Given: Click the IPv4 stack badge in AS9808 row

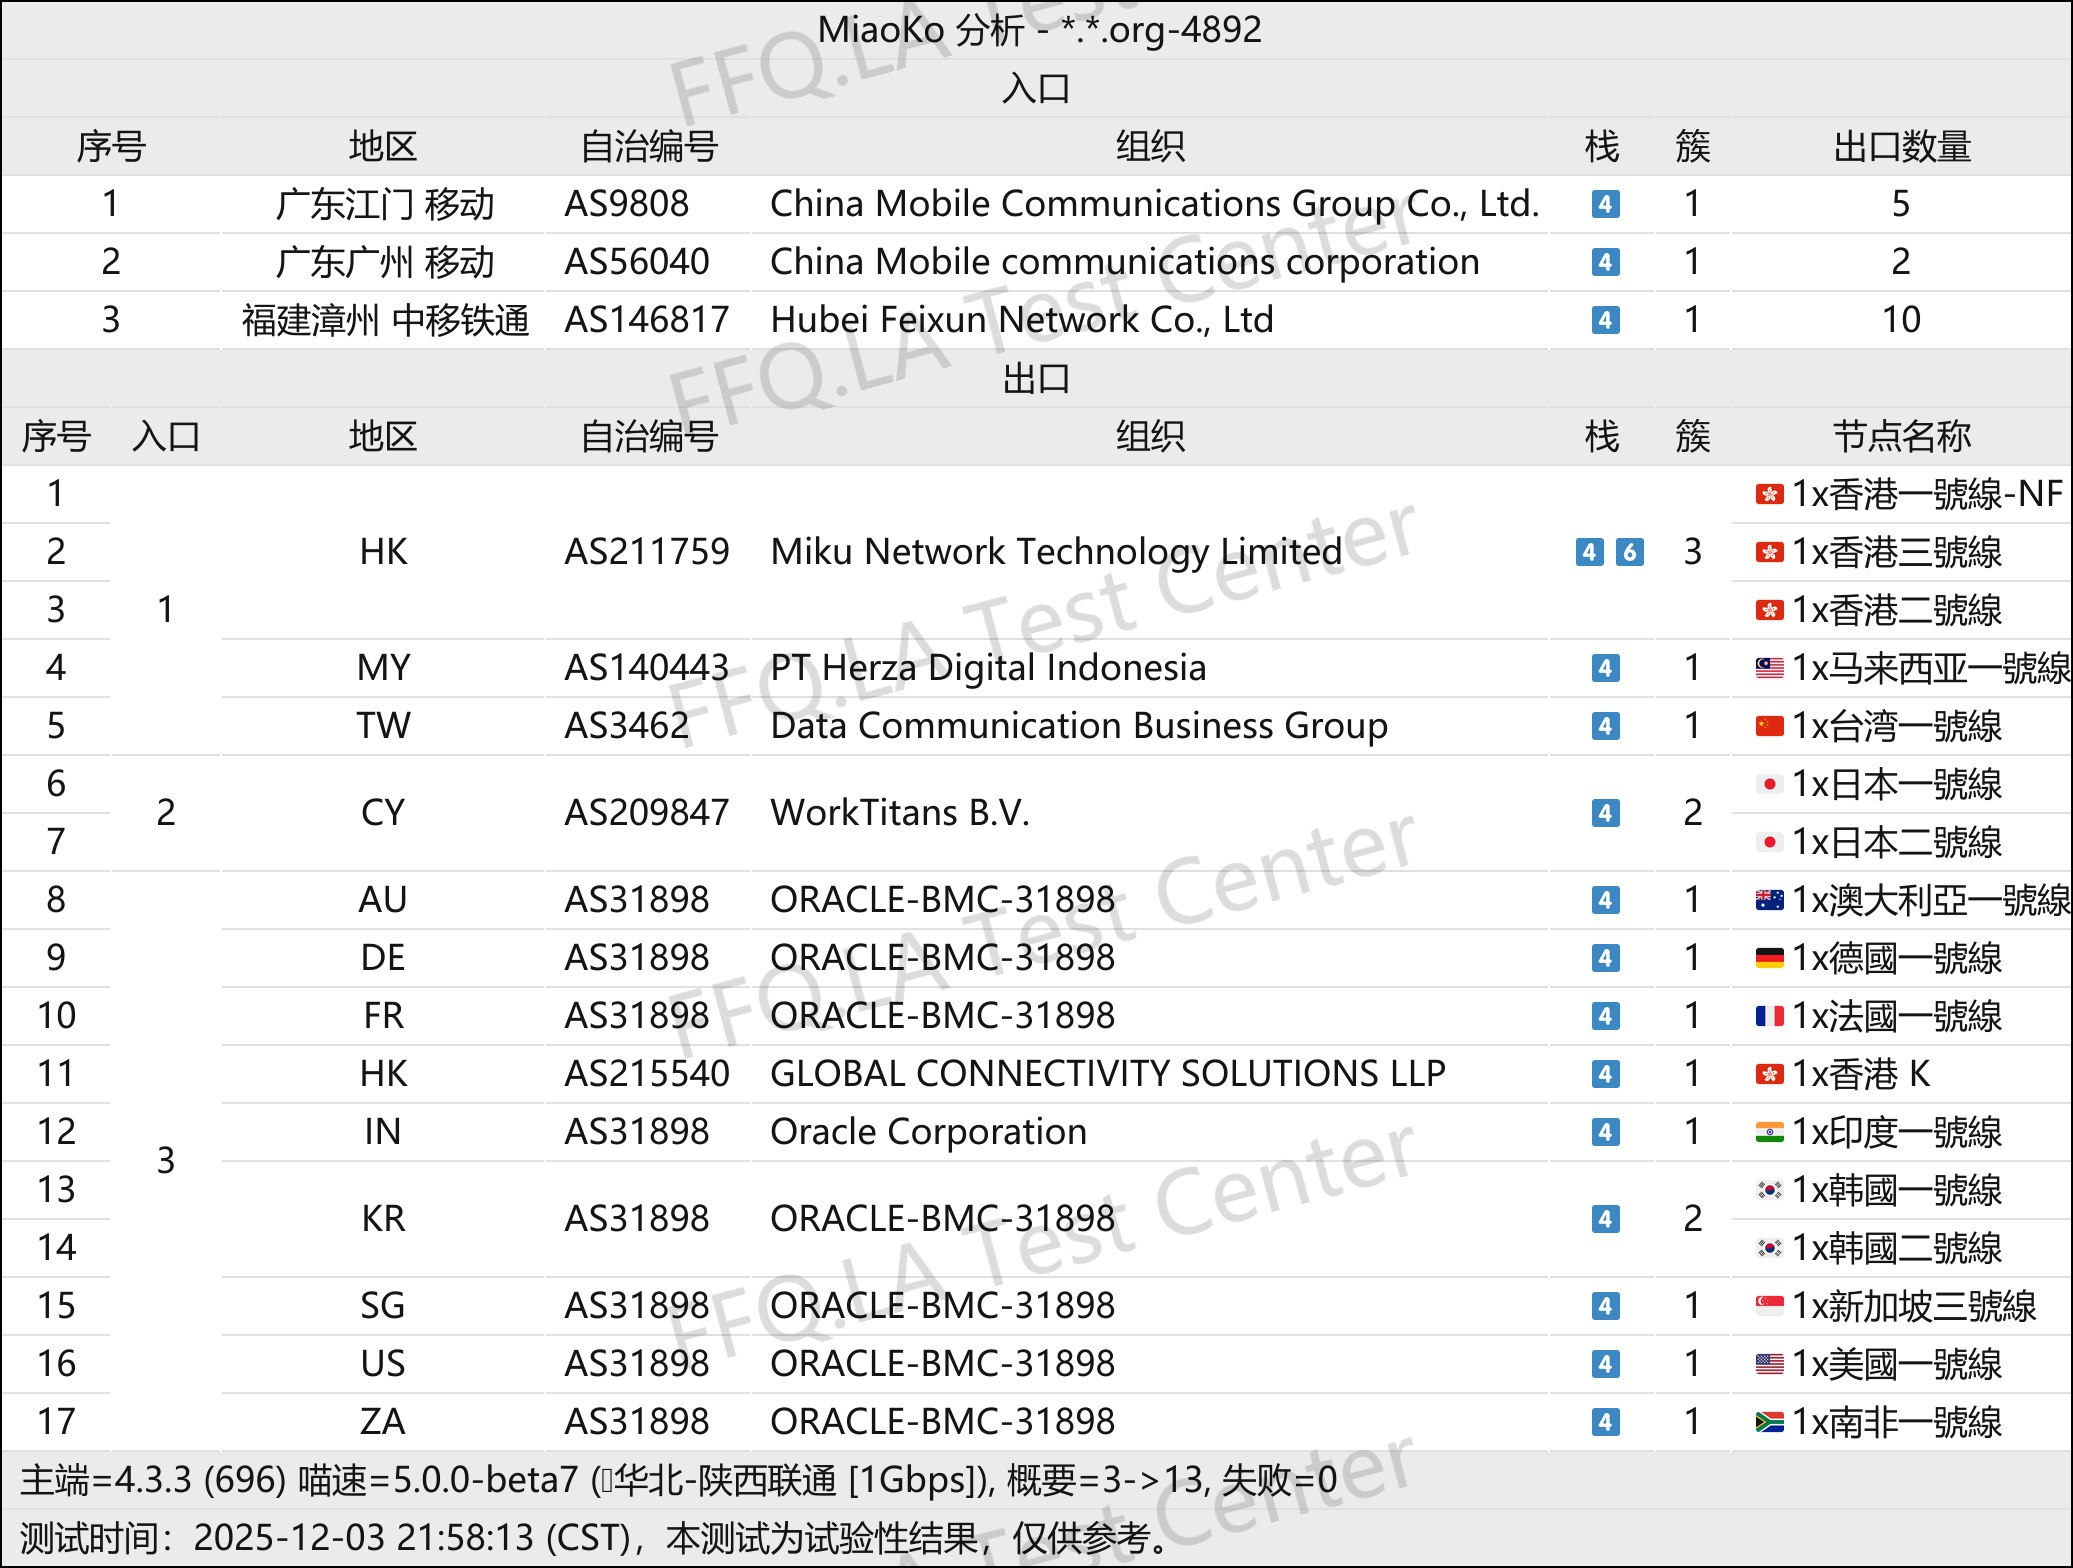Looking at the screenshot, I should [1605, 204].
